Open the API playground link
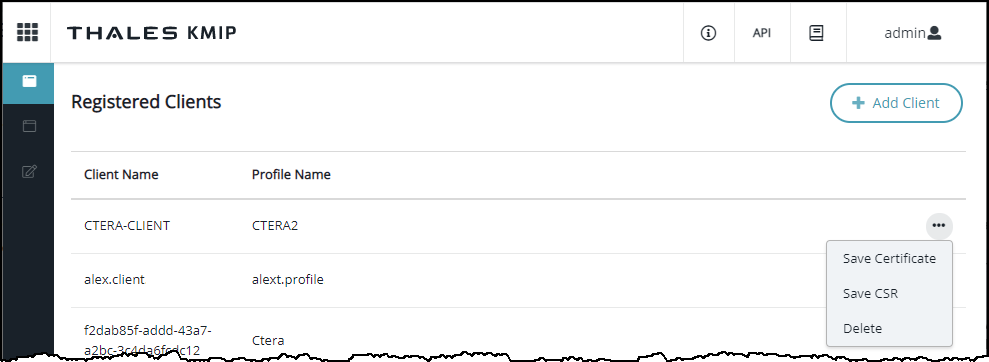This screenshot has width=989, height=362. click(761, 33)
